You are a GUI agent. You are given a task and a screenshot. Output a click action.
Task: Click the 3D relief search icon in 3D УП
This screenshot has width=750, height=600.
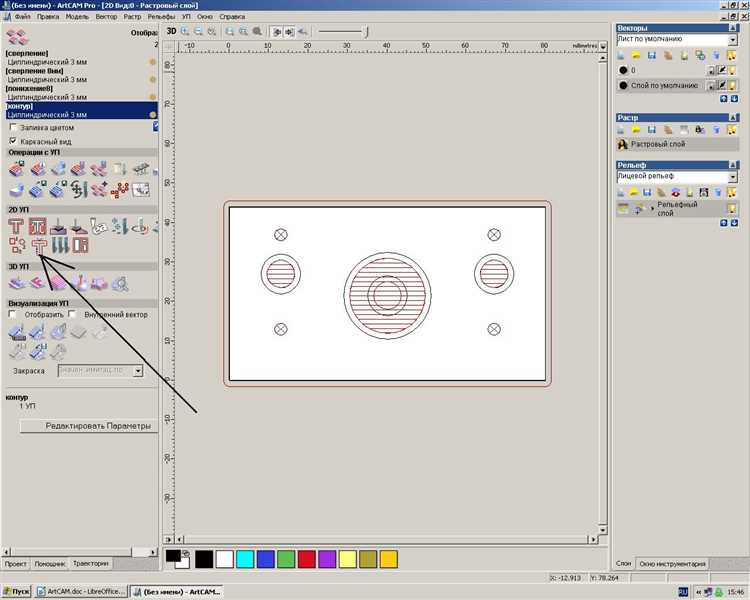tap(120, 283)
